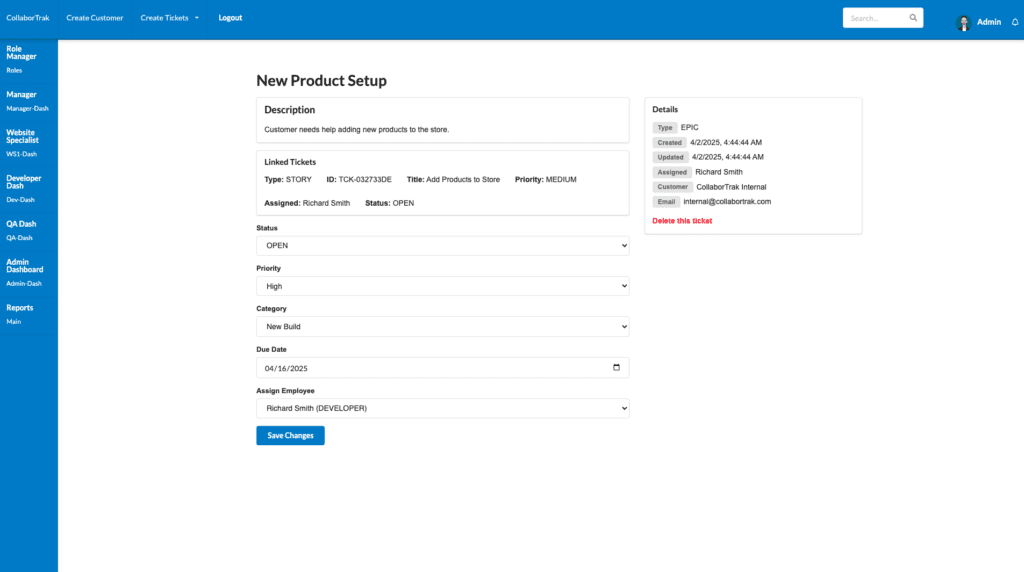Open WS1-Dash under Website Specialist
The width and height of the screenshot is (1024, 572).
click(21, 154)
